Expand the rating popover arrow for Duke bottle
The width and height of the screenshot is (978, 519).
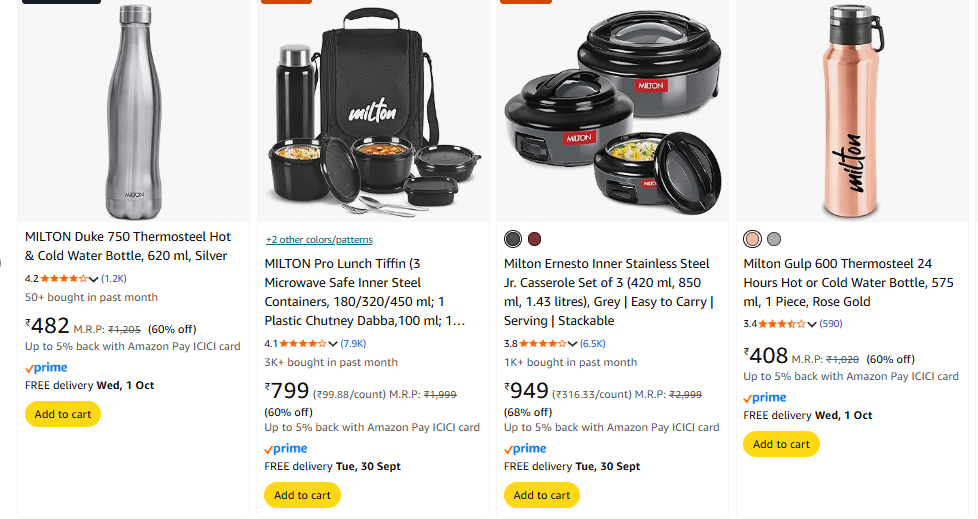[x=94, y=280]
